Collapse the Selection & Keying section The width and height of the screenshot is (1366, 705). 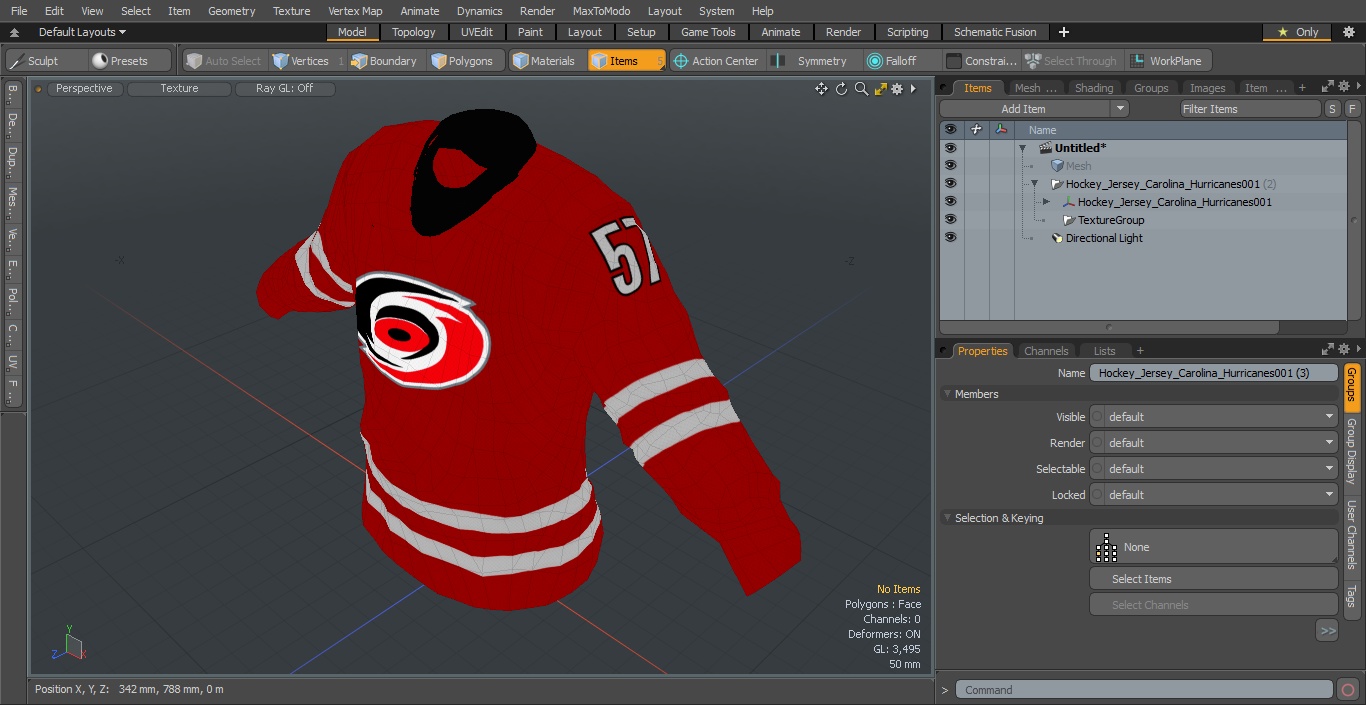tap(948, 518)
